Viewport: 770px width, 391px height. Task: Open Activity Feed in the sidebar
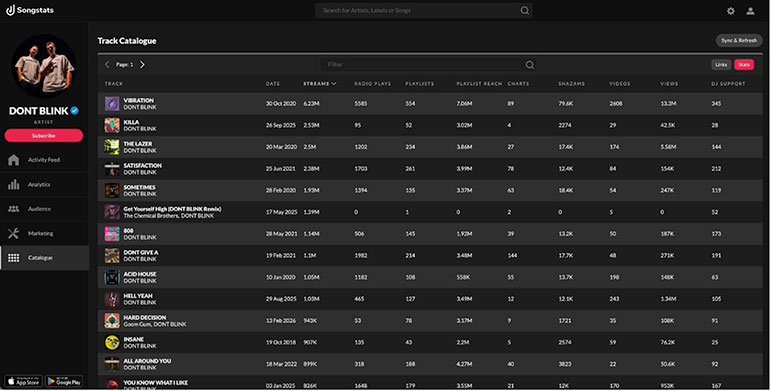pyautogui.click(x=44, y=160)
